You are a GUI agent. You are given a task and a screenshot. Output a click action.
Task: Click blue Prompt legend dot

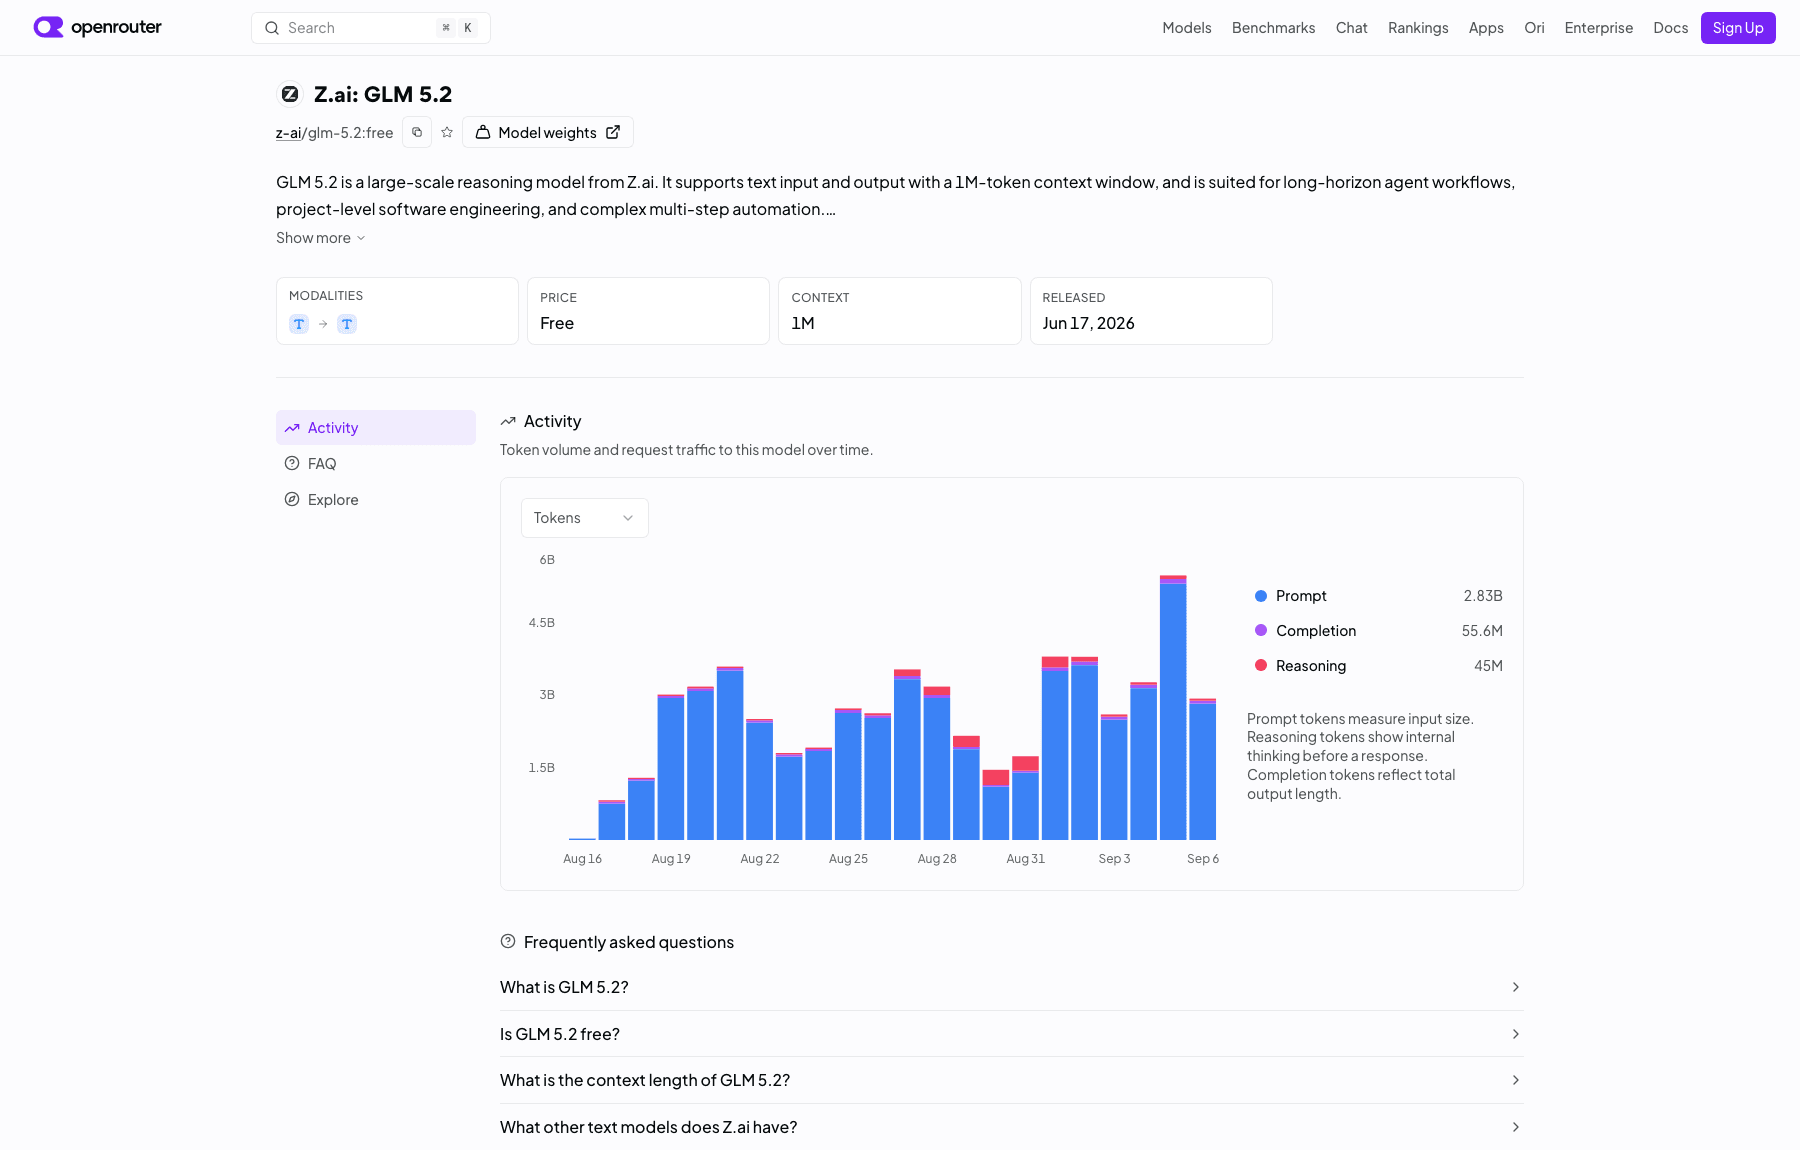click(1261, 596)
